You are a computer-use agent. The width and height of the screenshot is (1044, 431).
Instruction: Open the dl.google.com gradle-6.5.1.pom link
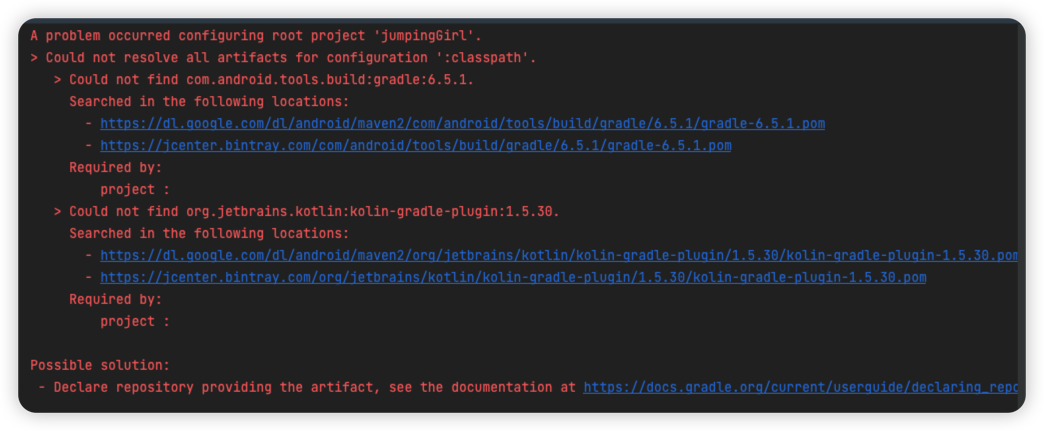462,123
